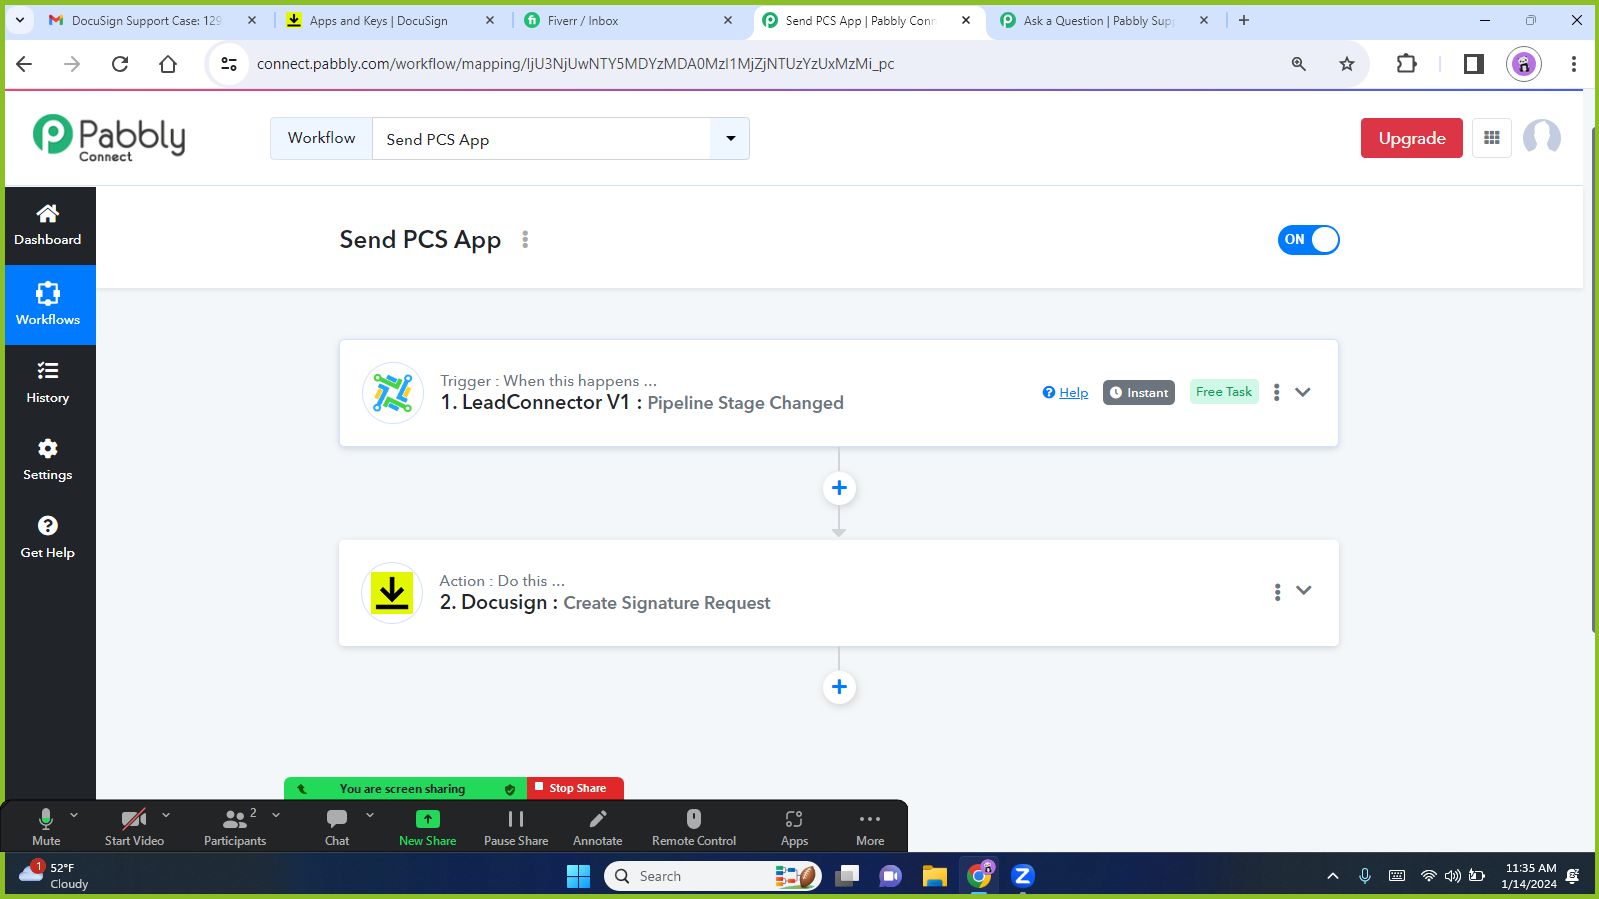Click the address bar URL
This screenshot has height=899, width=1599.
575,64
